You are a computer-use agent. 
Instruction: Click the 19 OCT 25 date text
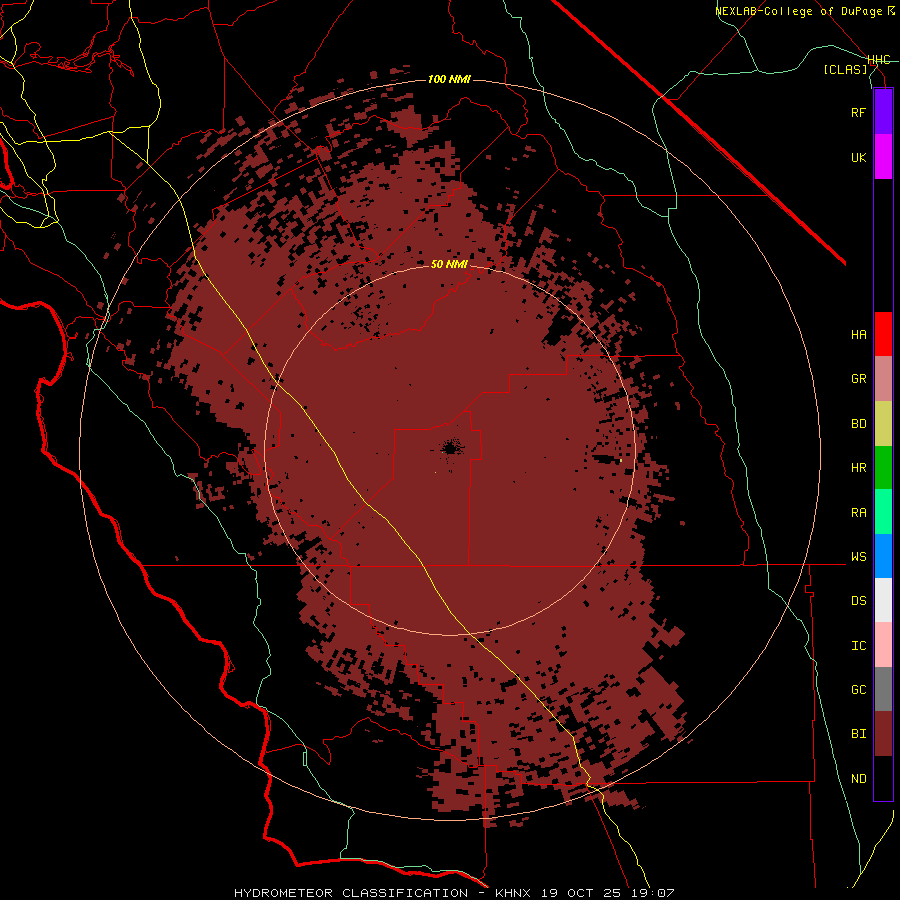click(x=582, y=893)
